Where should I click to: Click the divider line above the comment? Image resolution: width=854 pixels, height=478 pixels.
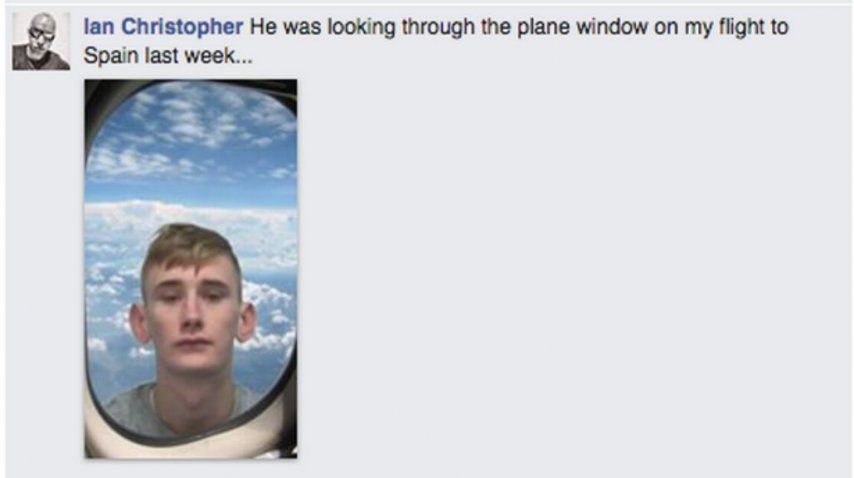click(x=427, y=3)
